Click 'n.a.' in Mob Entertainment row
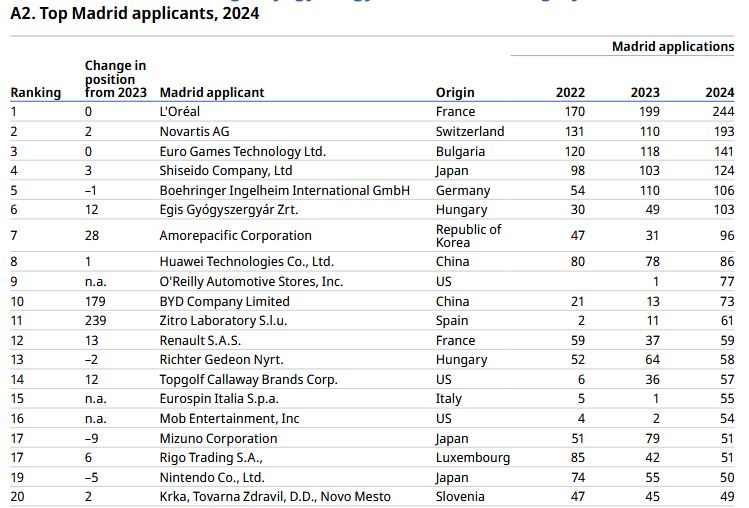 96,419
